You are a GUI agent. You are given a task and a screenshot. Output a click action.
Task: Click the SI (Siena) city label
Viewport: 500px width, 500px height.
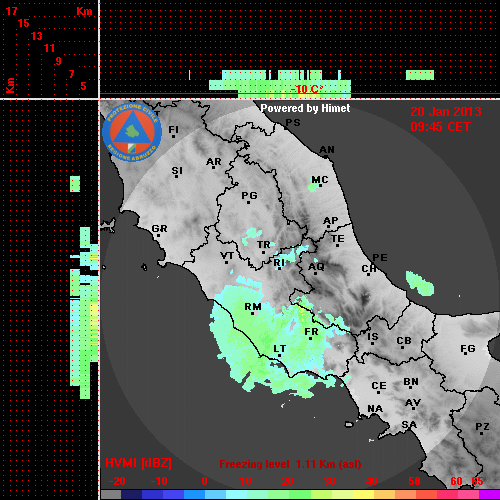point(177,171)
